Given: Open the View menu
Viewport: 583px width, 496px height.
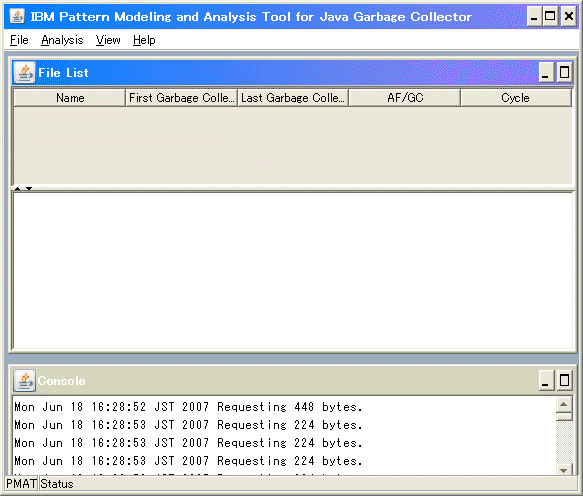Looking at the screenshot, I should tap(108, 40).
